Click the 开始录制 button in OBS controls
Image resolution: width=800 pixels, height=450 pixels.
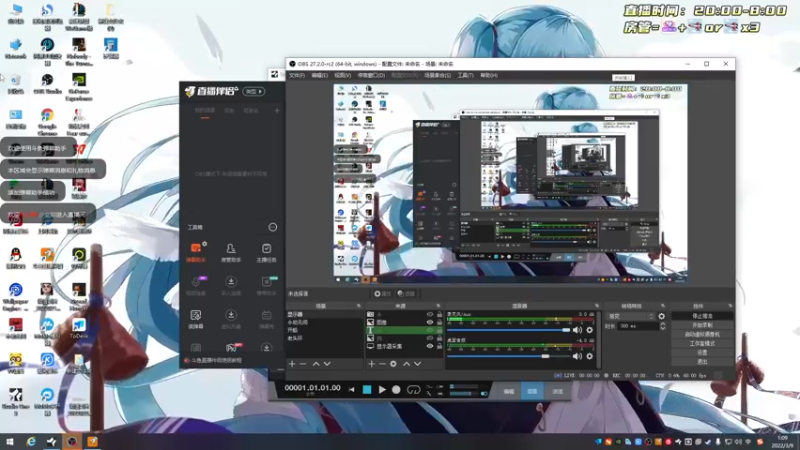pos(702,325)
